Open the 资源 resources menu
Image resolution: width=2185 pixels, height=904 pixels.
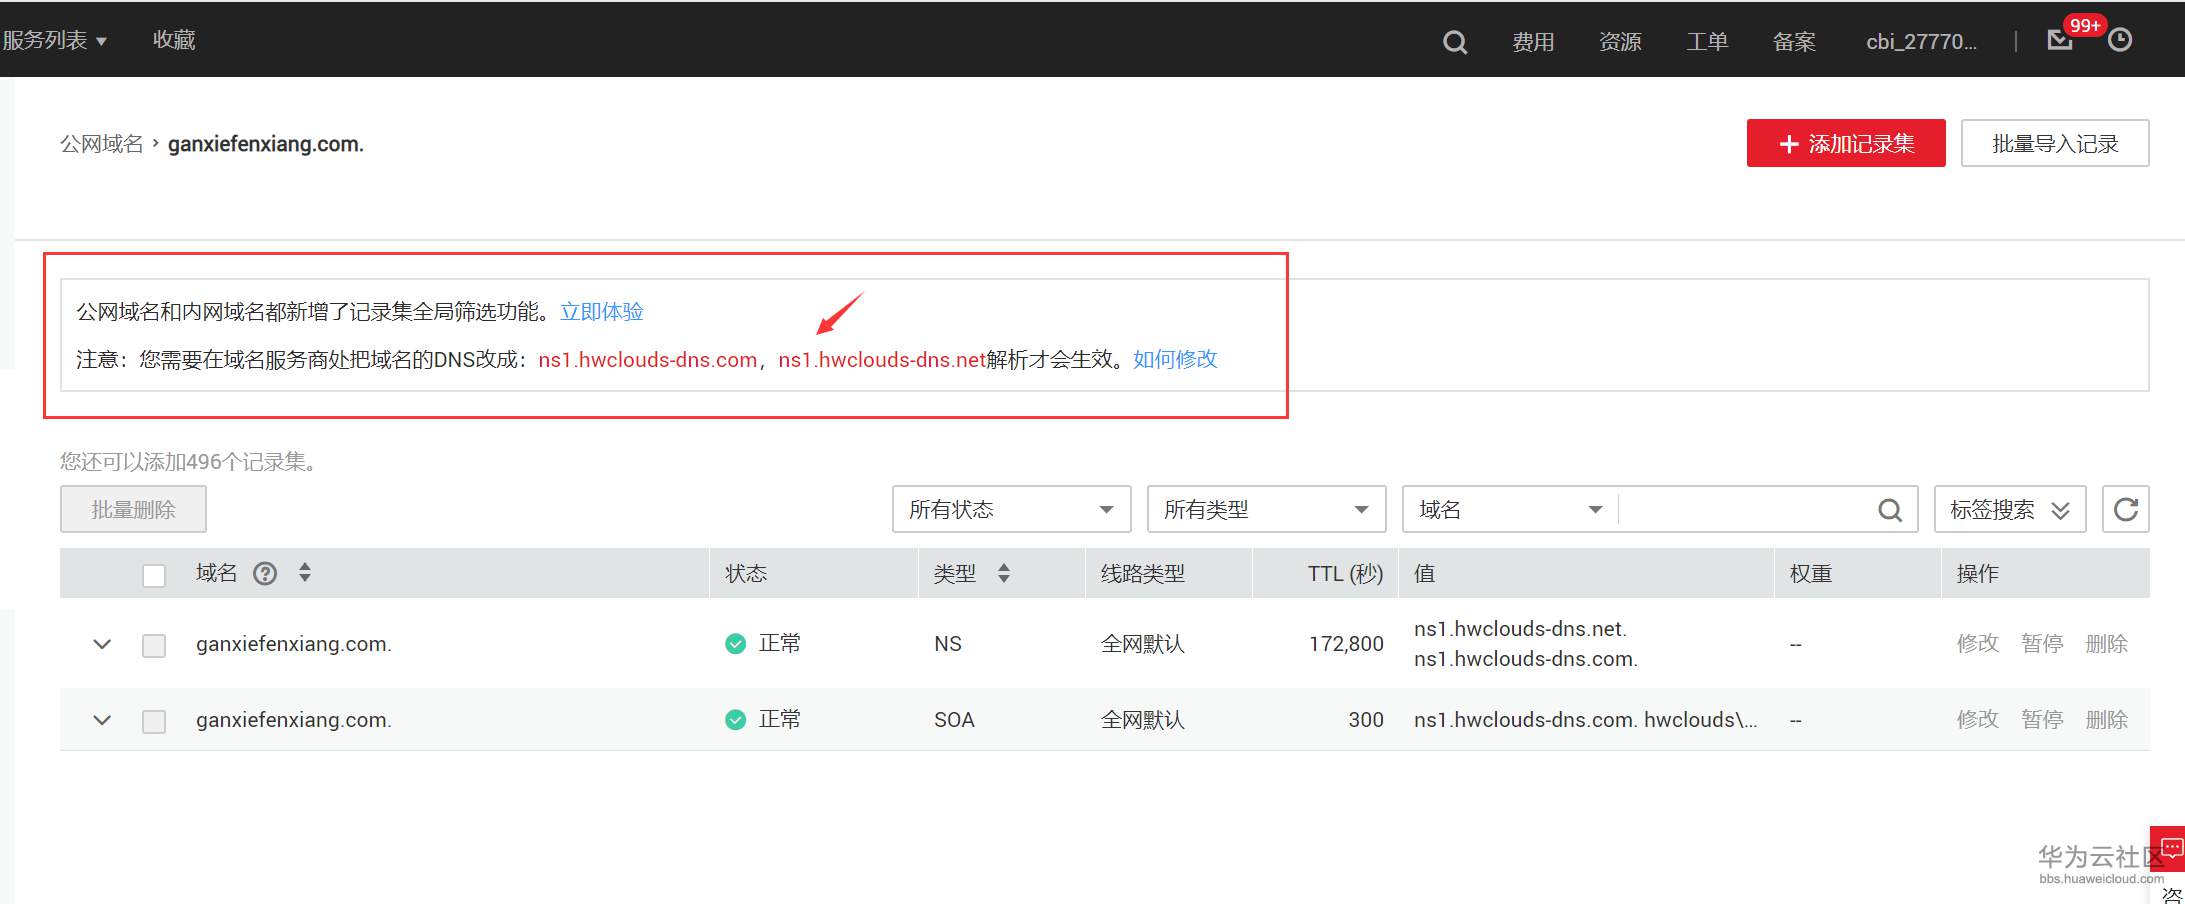click(x=1620, y=42)
